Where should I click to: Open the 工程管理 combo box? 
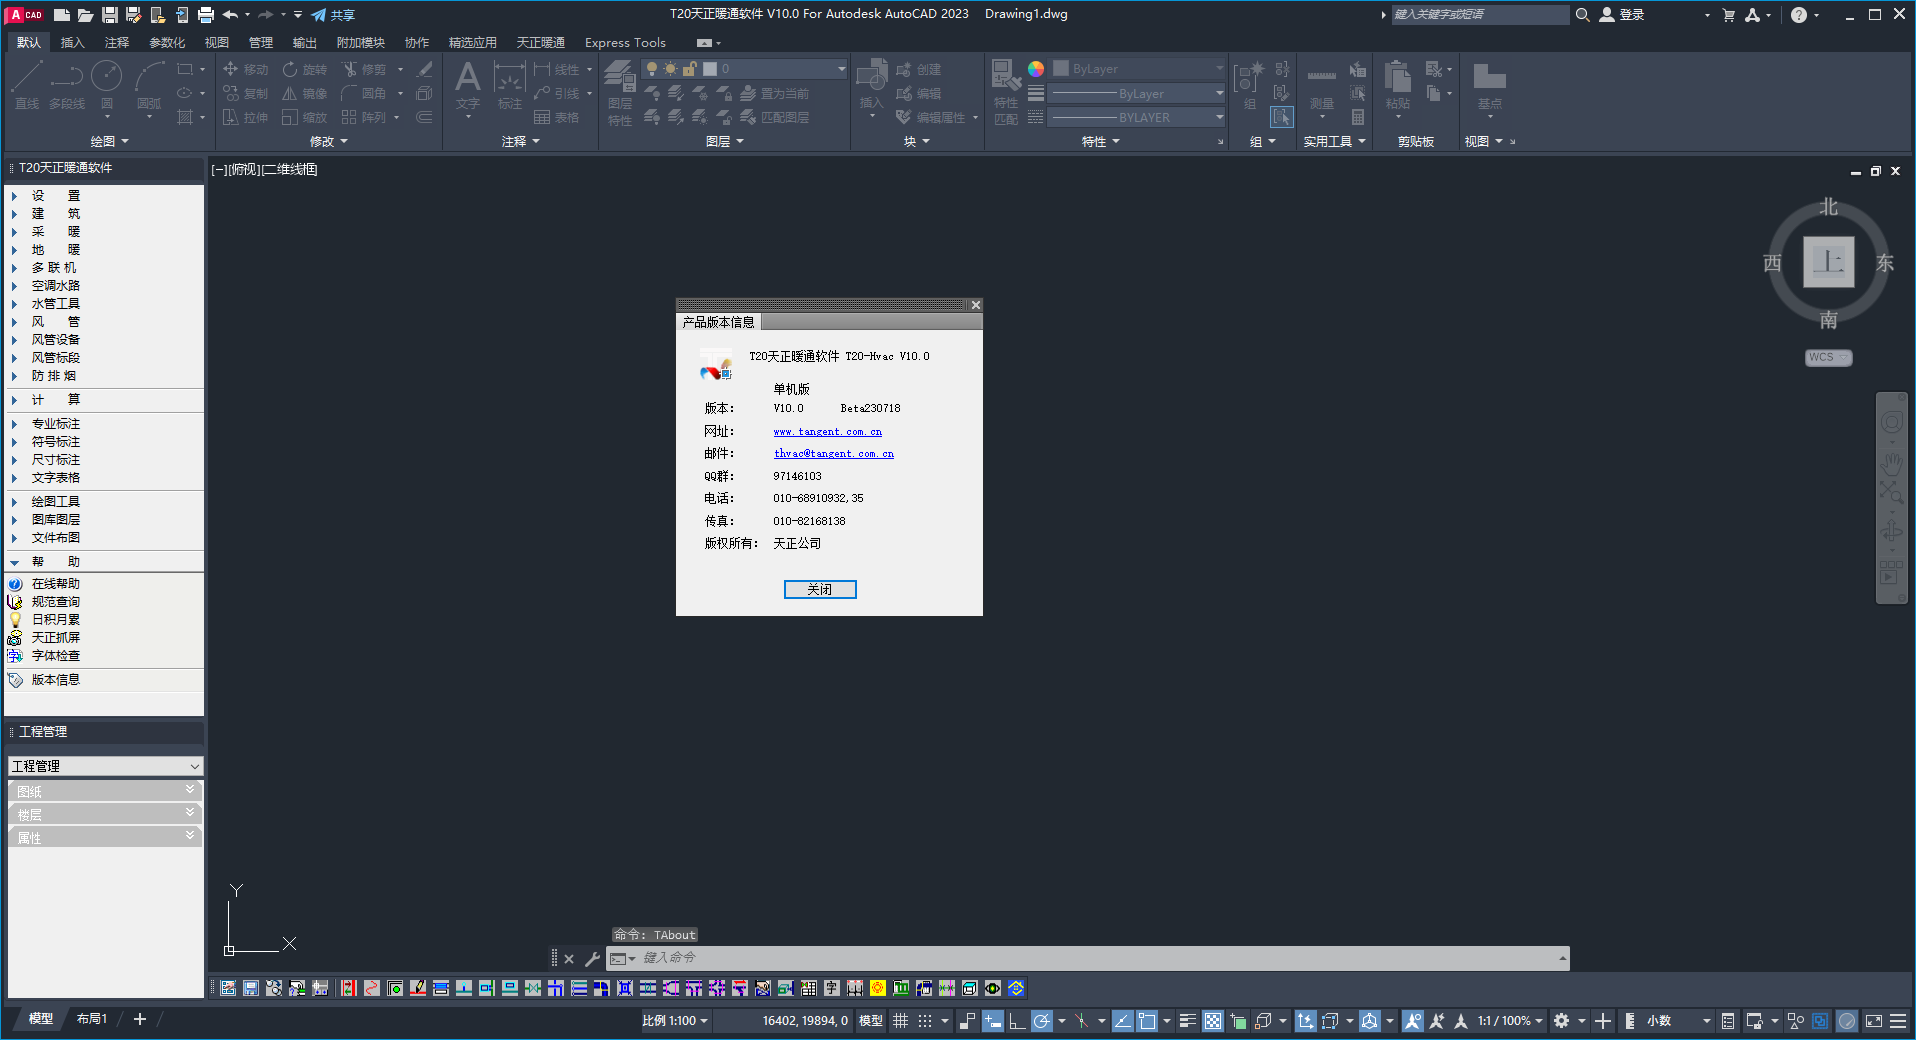(x=105, y=766)
